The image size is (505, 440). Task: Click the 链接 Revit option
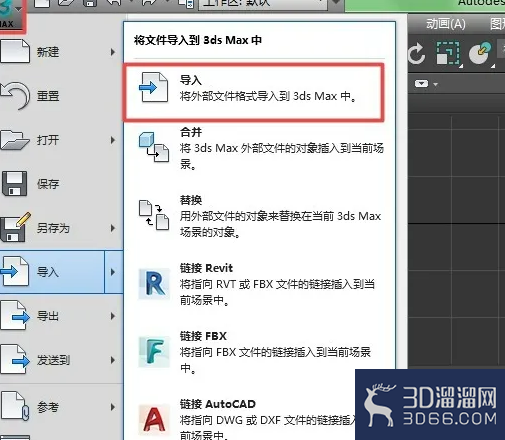pos(260,284)
